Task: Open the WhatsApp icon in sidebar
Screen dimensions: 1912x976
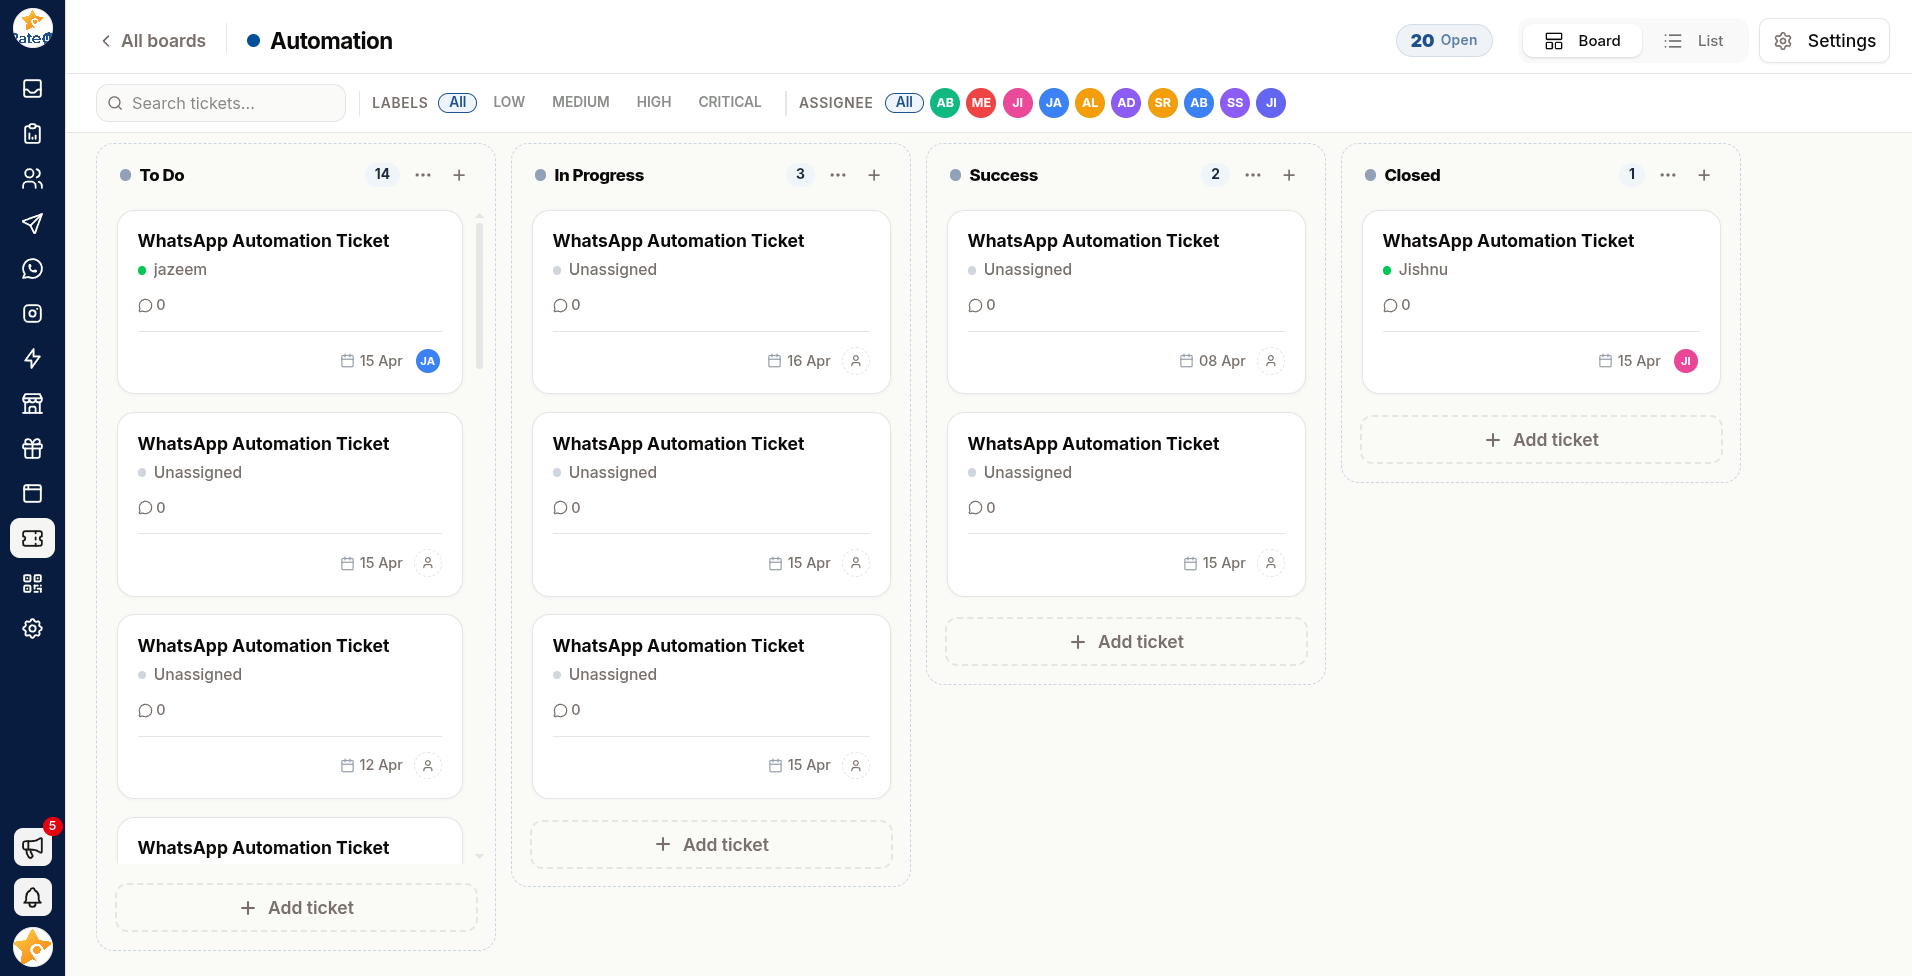Action: [32, 269]
